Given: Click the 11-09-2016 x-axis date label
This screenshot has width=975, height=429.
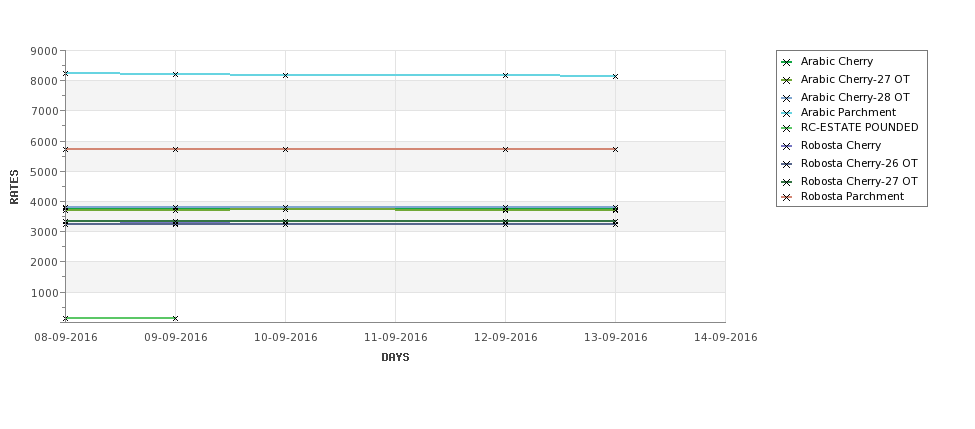Looking at the screenshot, I should (x=395, y=337).
